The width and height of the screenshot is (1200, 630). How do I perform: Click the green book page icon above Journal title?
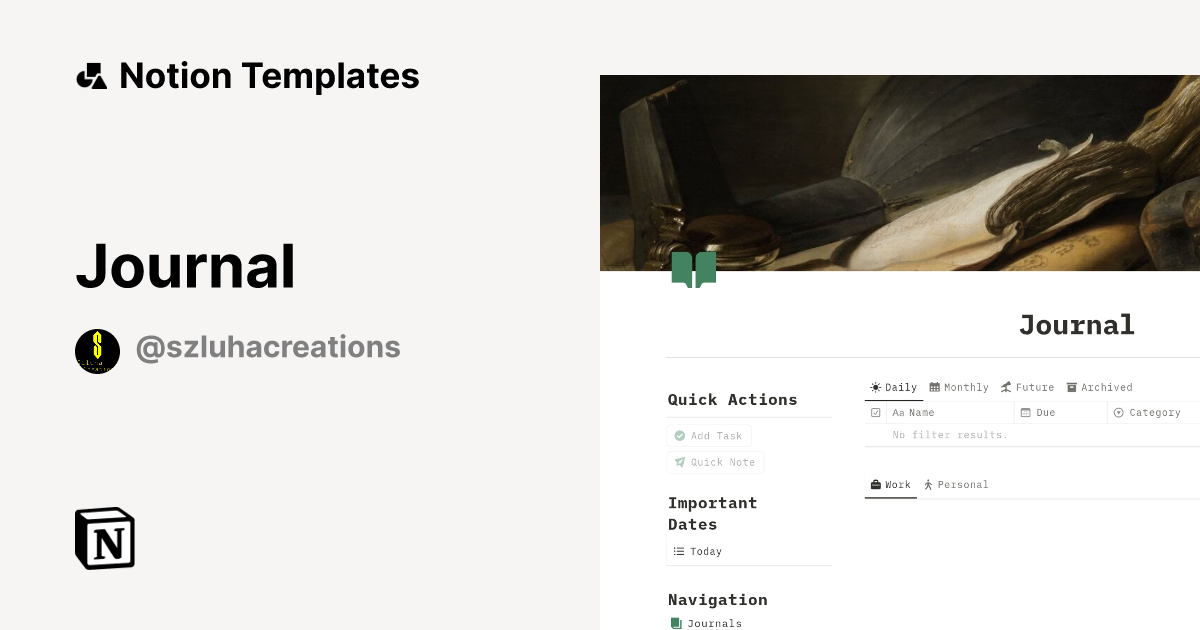tap(694, 269)
